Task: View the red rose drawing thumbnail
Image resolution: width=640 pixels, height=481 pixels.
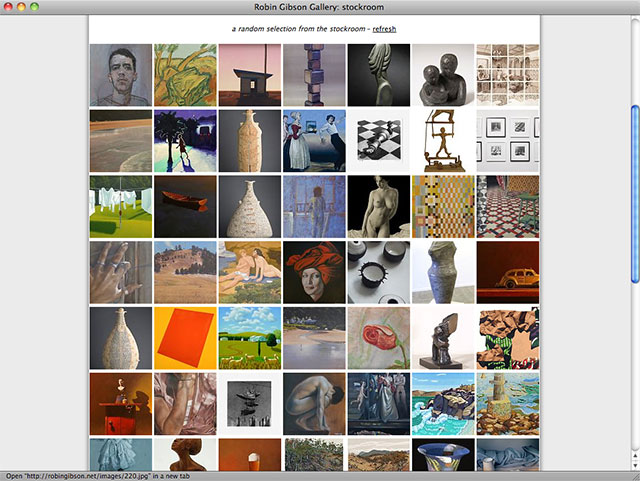Action: [x=379, y=338]
